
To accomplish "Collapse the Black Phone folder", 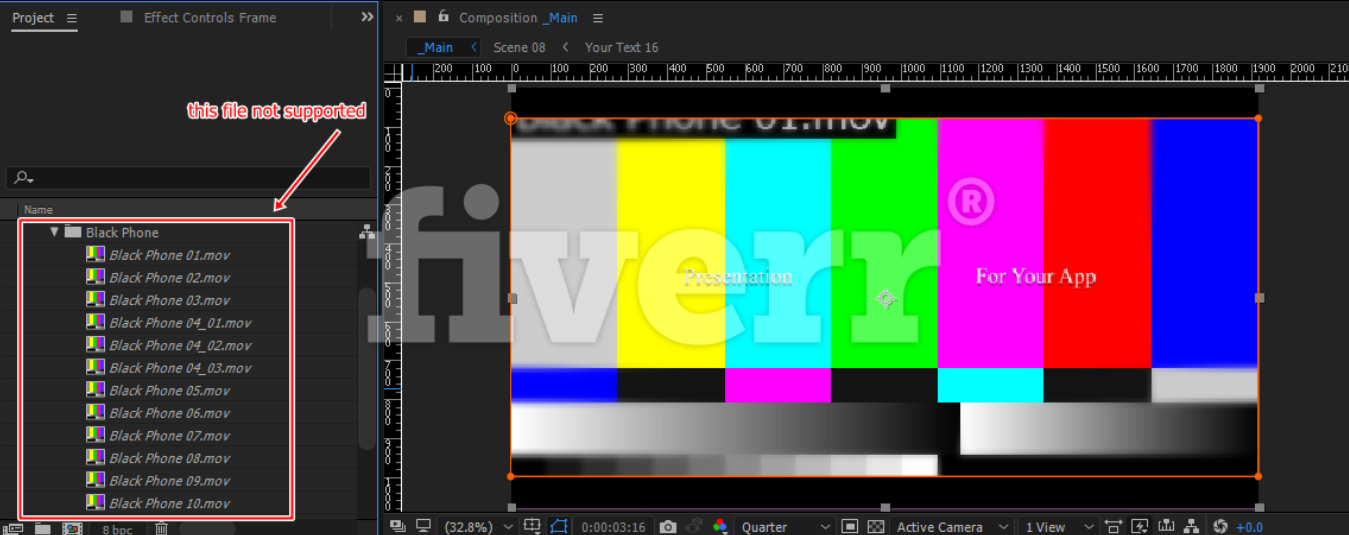I will [54, 232].
